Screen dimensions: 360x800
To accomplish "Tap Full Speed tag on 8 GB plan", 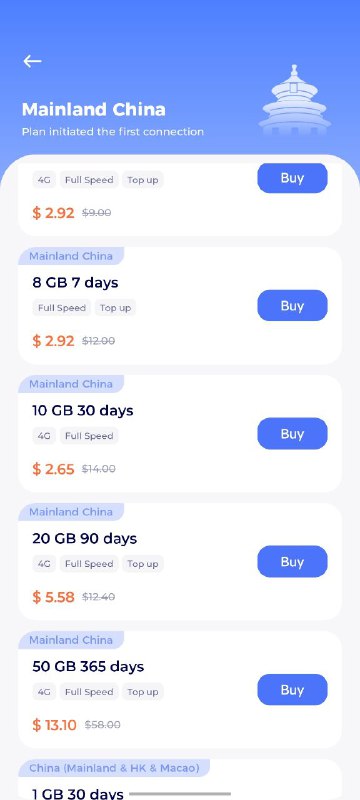I will [62, 308].
